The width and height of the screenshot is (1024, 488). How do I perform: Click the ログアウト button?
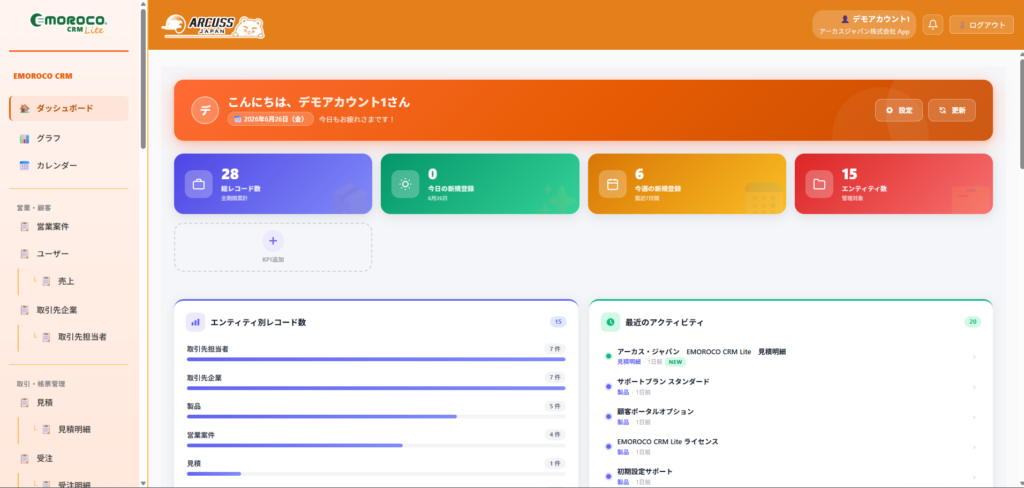982,25
